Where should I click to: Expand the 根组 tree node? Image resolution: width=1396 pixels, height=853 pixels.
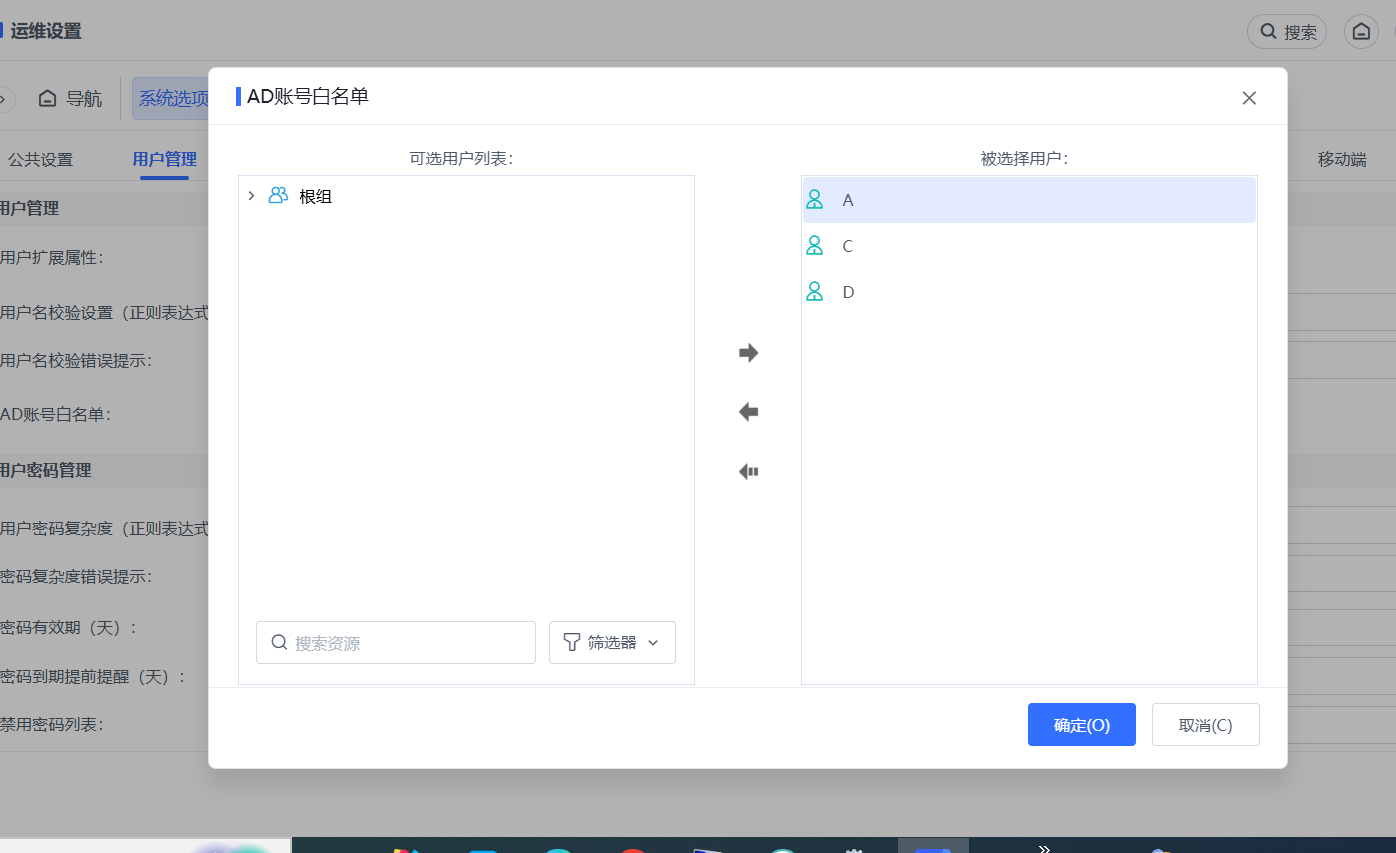point(251,196)
